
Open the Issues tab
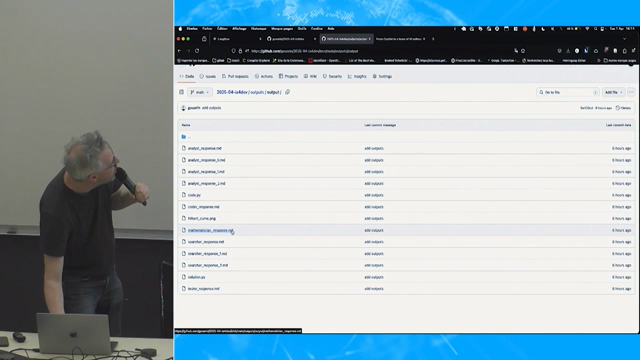pyautogui.click(x=207, y=76)
